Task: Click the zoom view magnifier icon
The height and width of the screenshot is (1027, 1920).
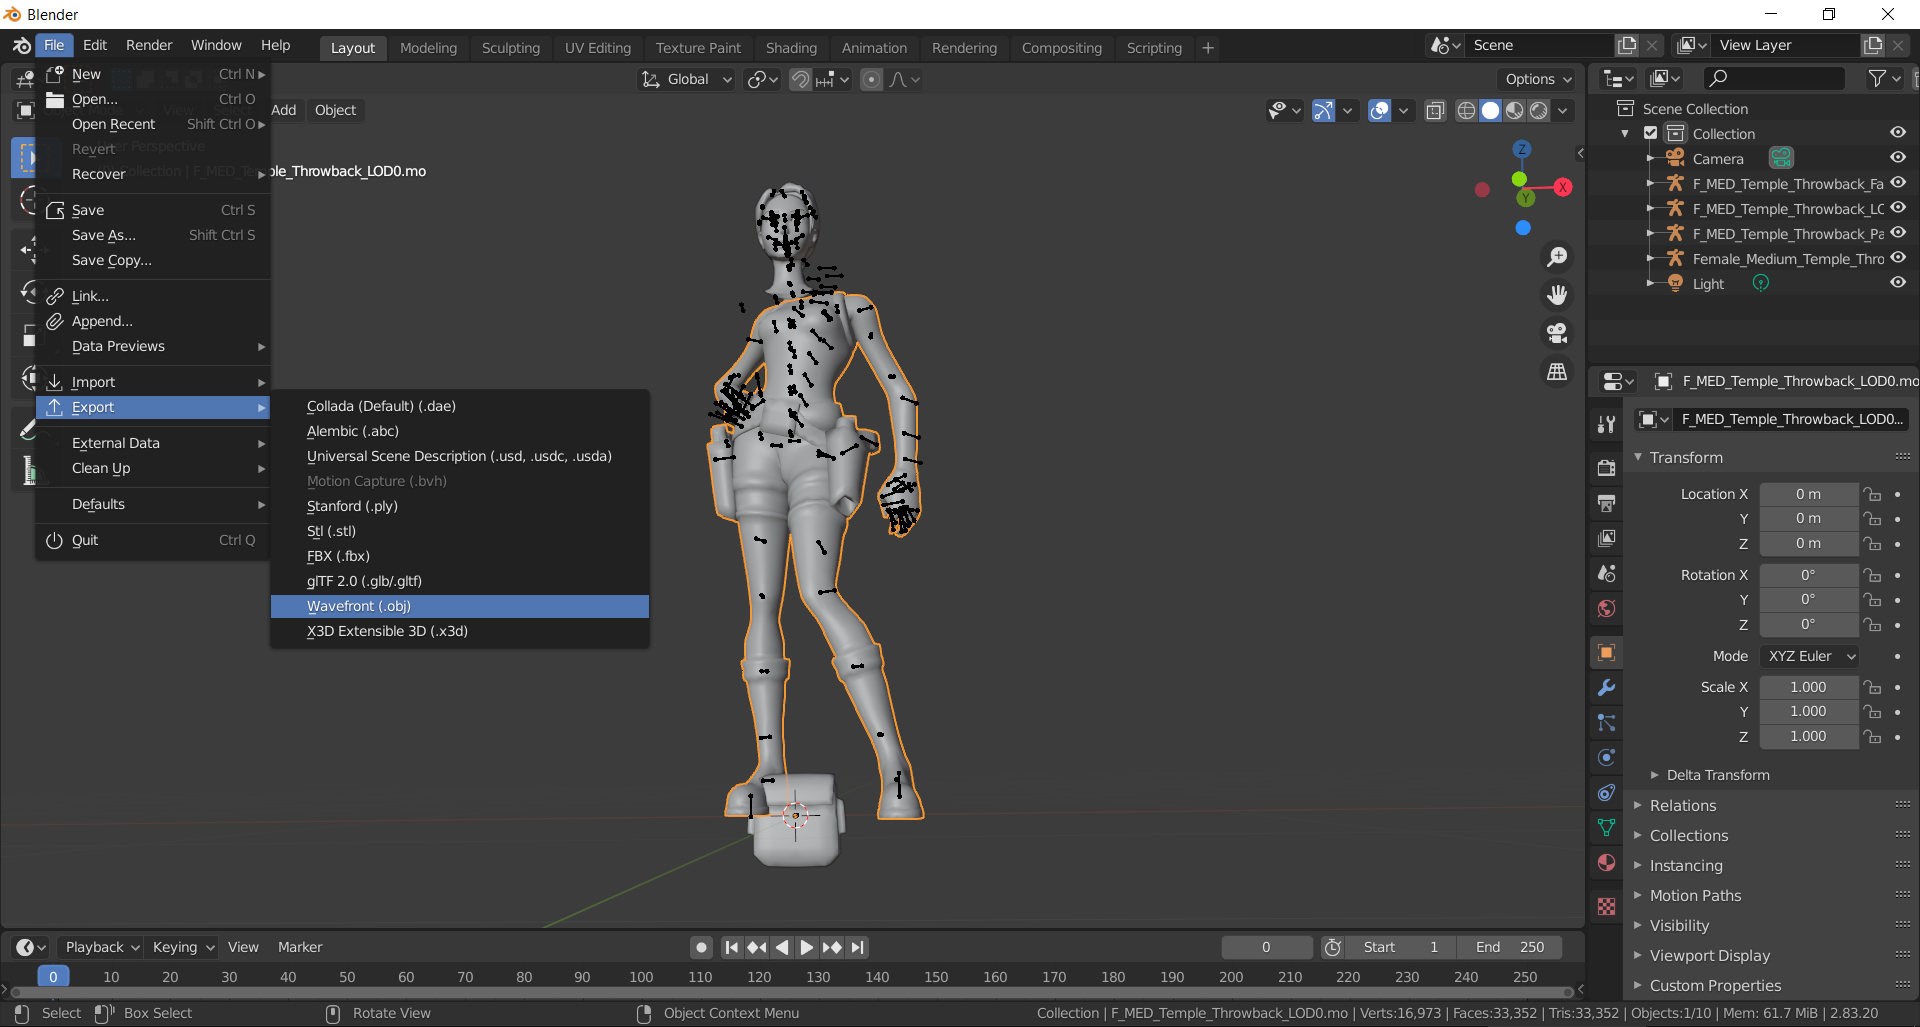Action: [1557, 258]
